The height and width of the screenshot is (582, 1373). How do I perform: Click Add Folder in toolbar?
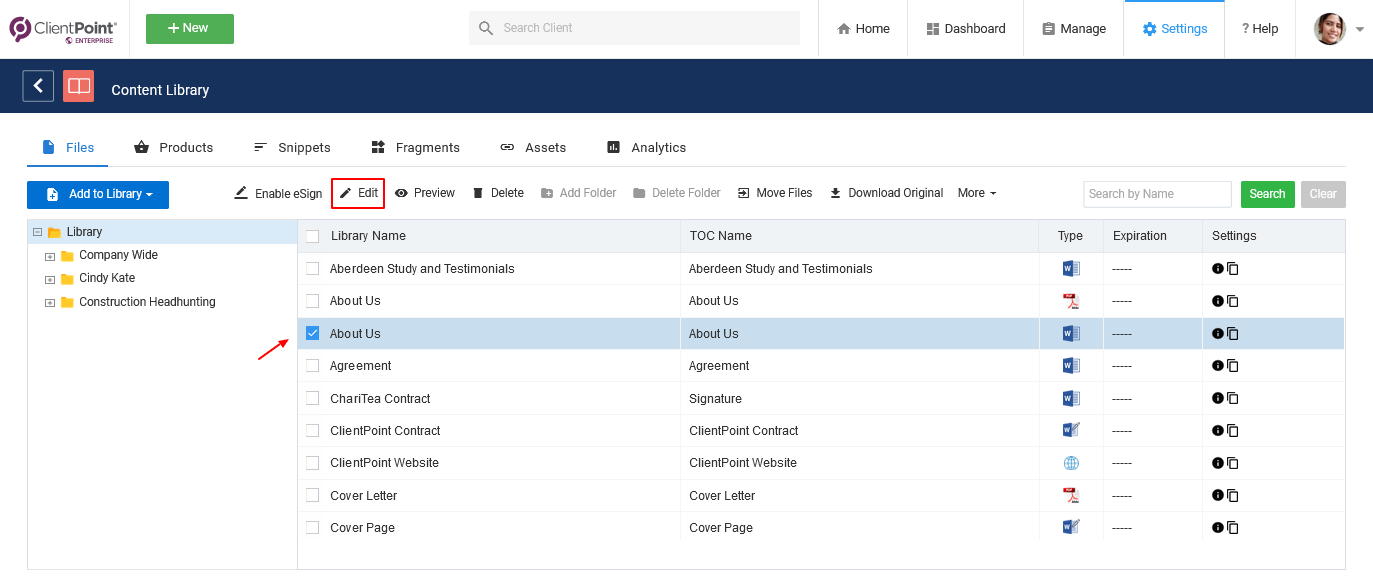click(578, 193)
